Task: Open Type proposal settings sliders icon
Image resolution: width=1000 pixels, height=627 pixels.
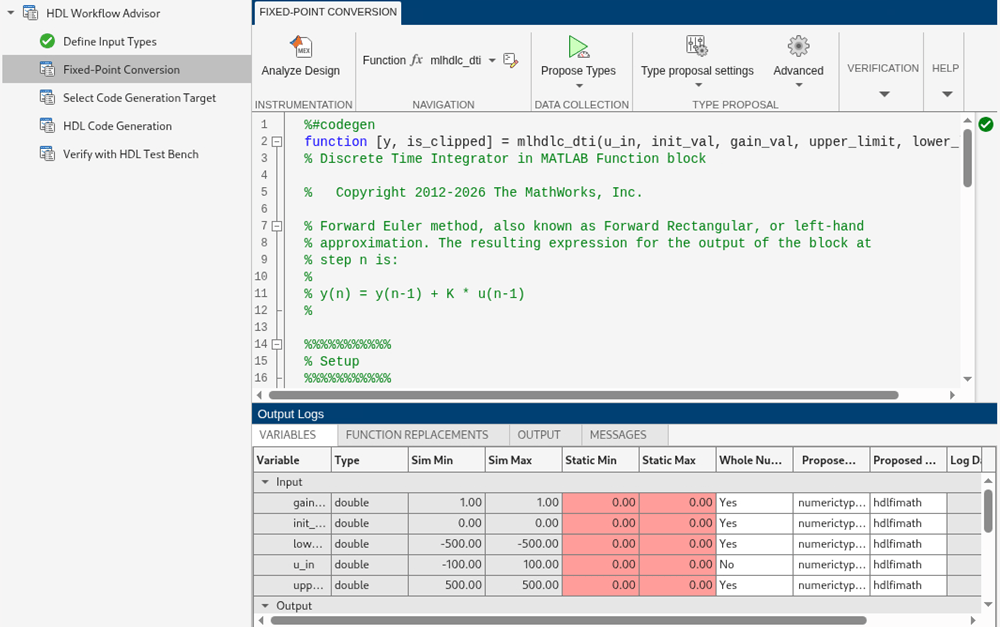Action: (x=696, y=46)
